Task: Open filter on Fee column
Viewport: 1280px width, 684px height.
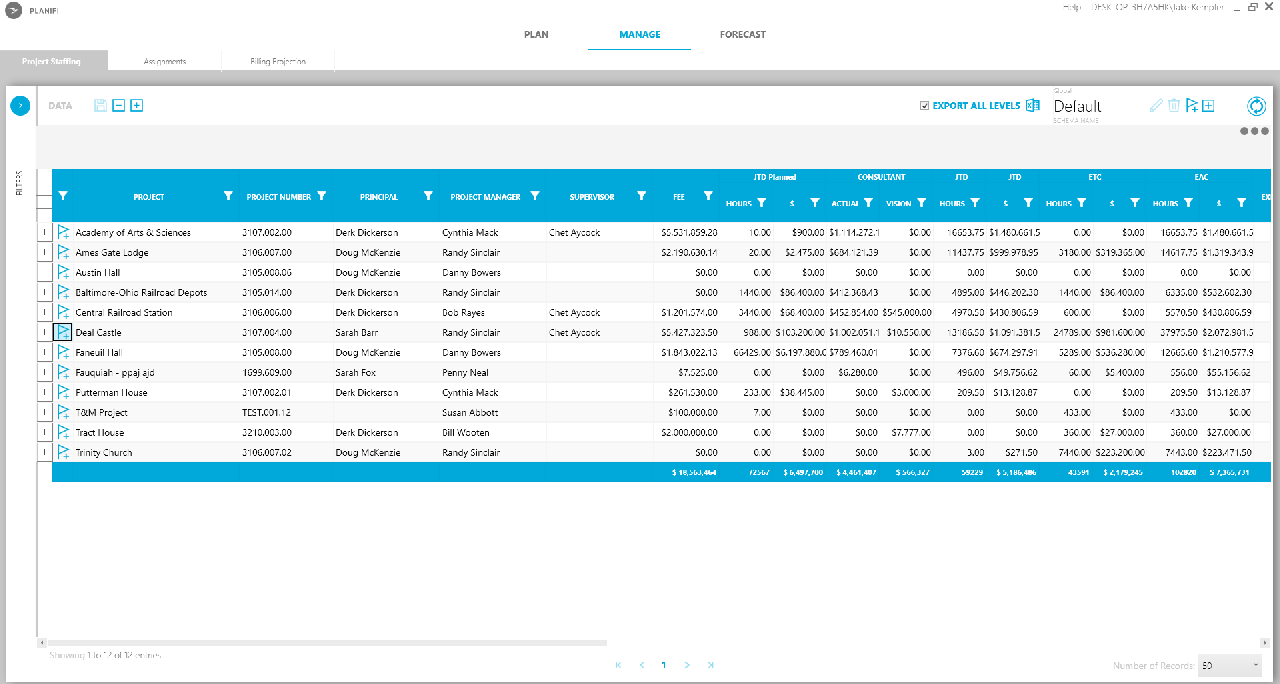Action: (708, 196)
